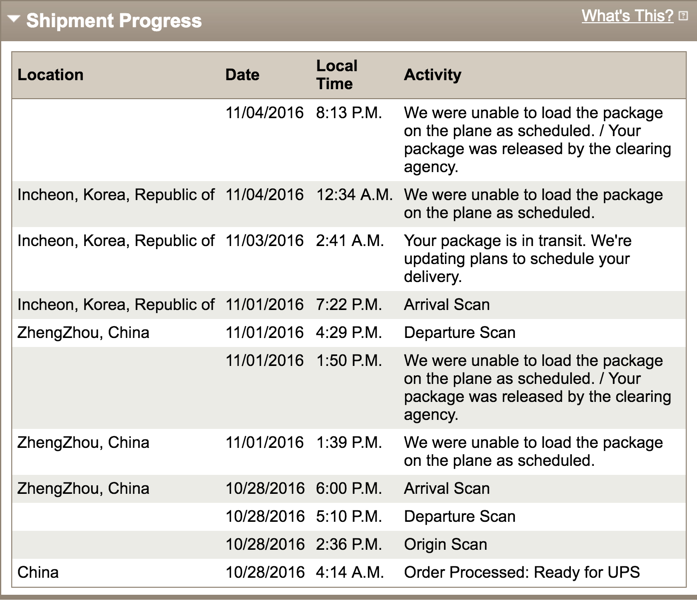
Task: Click Order Processed: Ready for UPS
Action: (522, 572)
